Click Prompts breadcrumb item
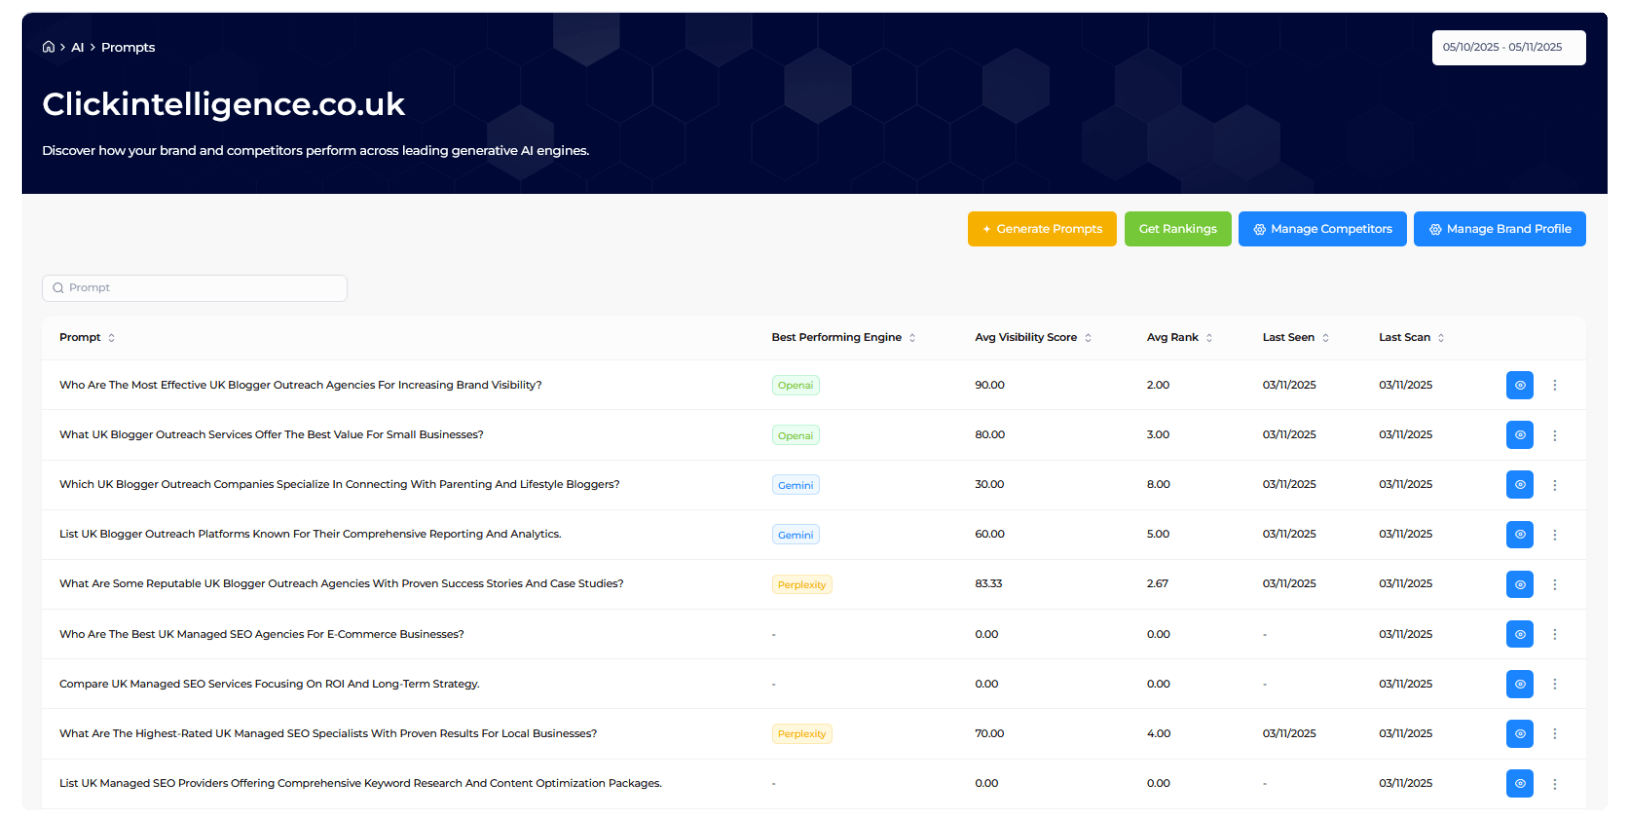This screenshot has width=1630, height=822. click(128, 47)
